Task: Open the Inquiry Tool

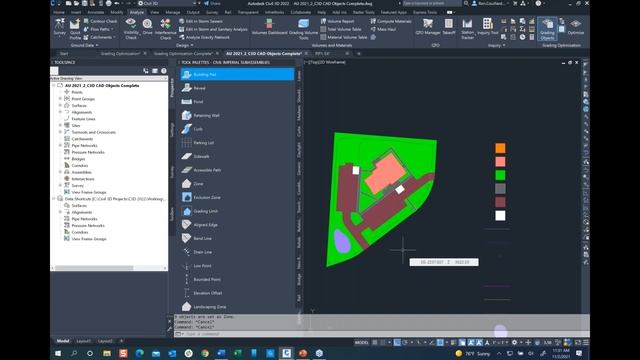Action: tap(488, 27)
